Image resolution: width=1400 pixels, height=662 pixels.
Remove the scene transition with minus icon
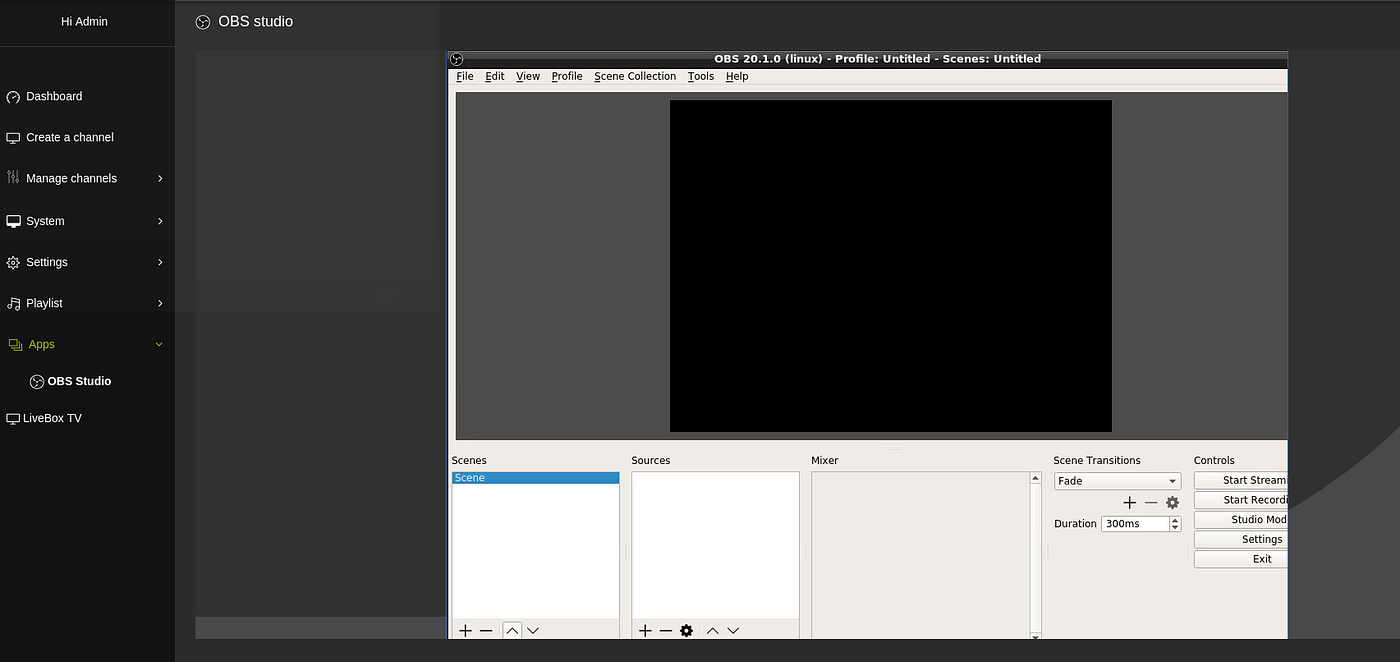tap(1151, 503)
